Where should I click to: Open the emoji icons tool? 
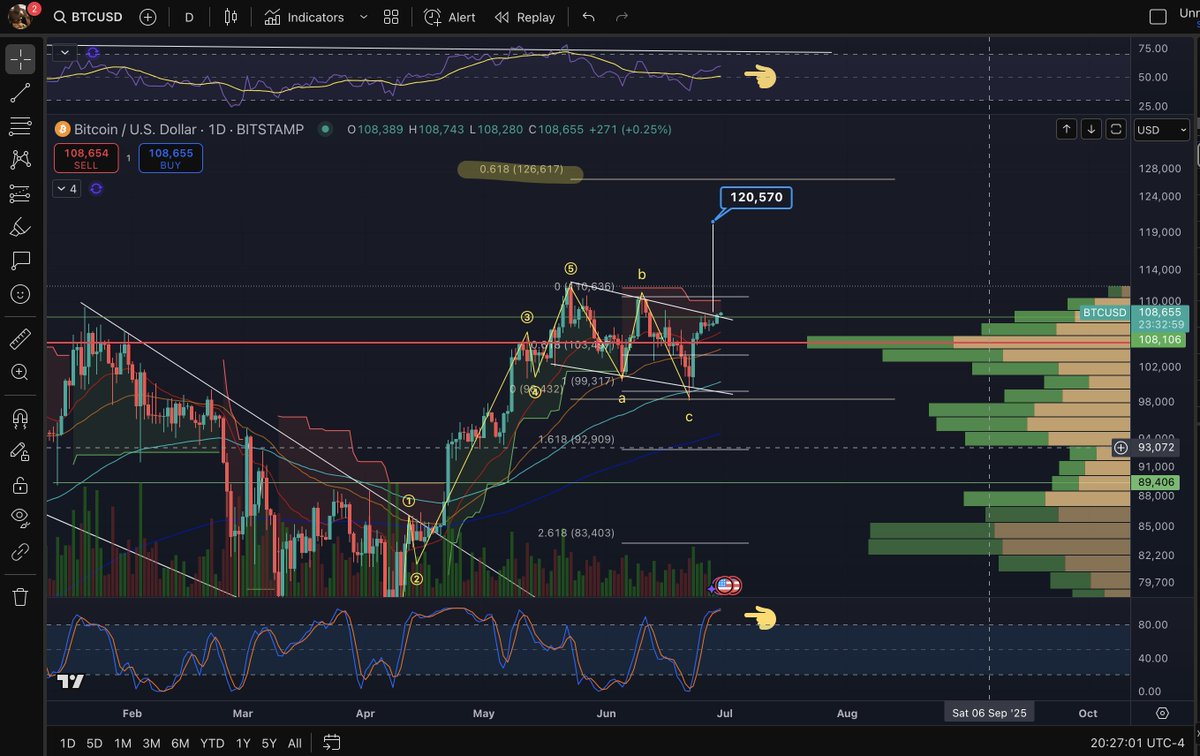pyautogui.click(x=20, y=294)
